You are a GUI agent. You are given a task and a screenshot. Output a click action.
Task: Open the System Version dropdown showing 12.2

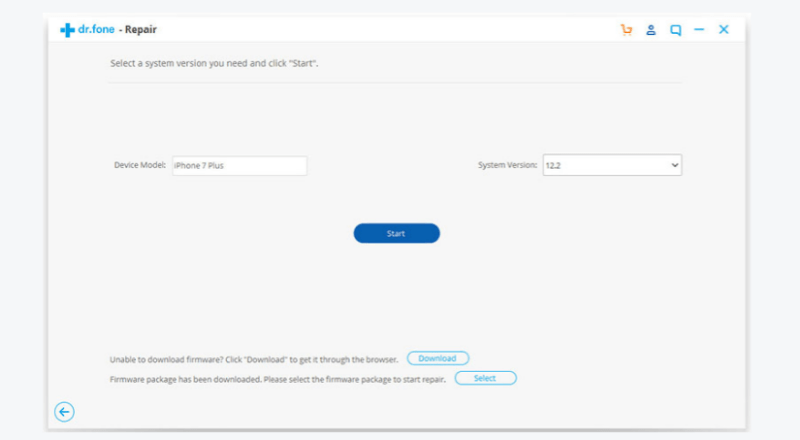click(605, 165)
